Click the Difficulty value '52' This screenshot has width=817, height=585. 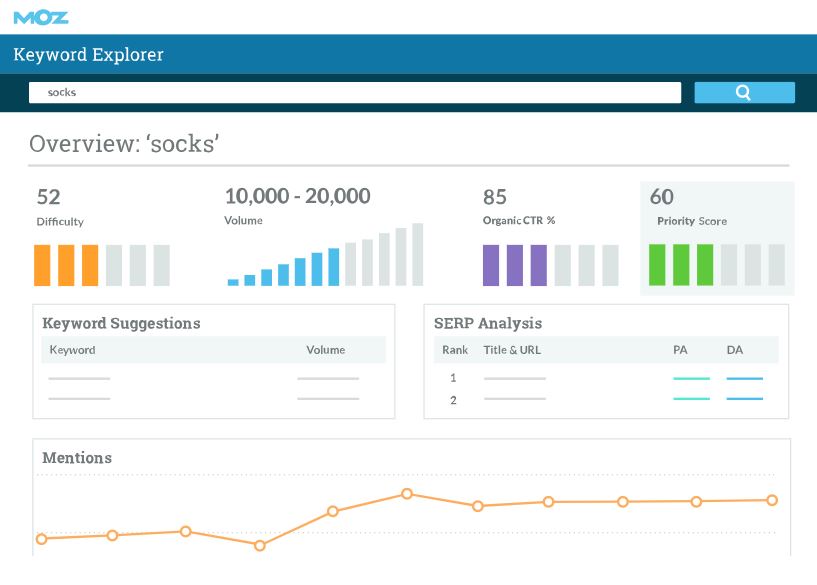coord(48,197)
